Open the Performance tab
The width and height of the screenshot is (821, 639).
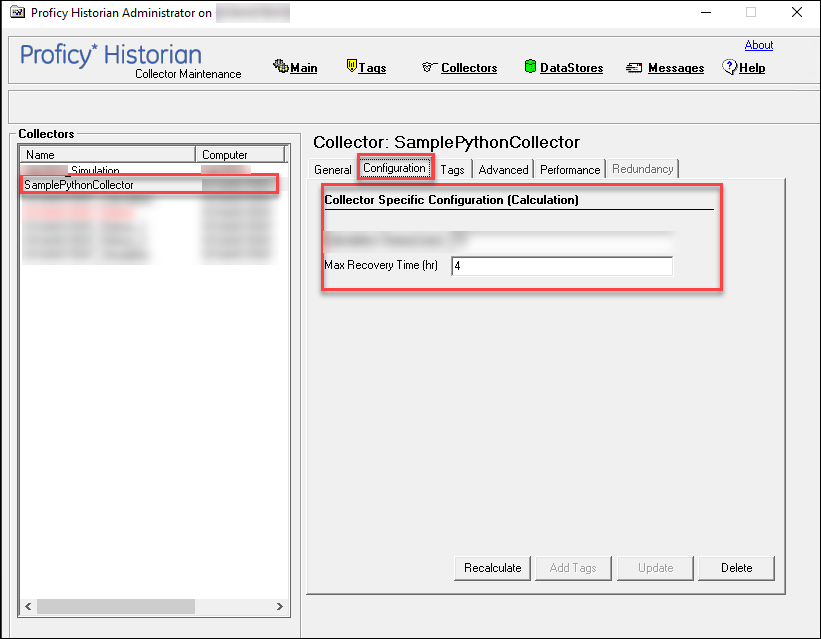[x=570, y=170]
